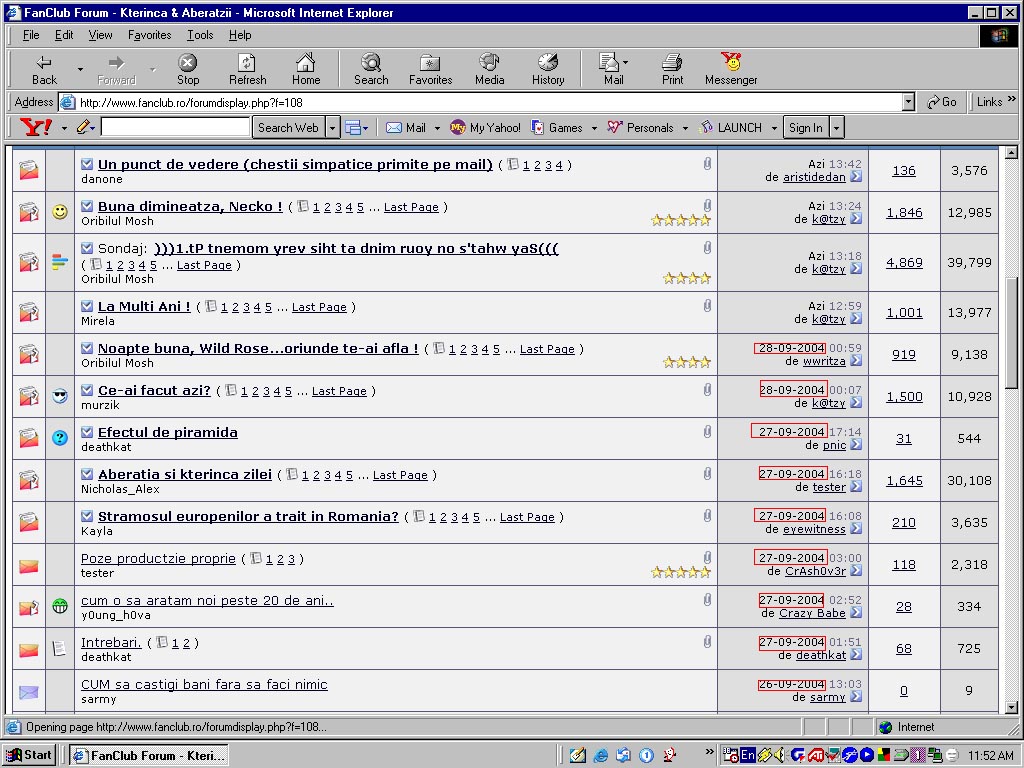Toggle checkbox icon before La Multi Ani

[x=87, y=306]
